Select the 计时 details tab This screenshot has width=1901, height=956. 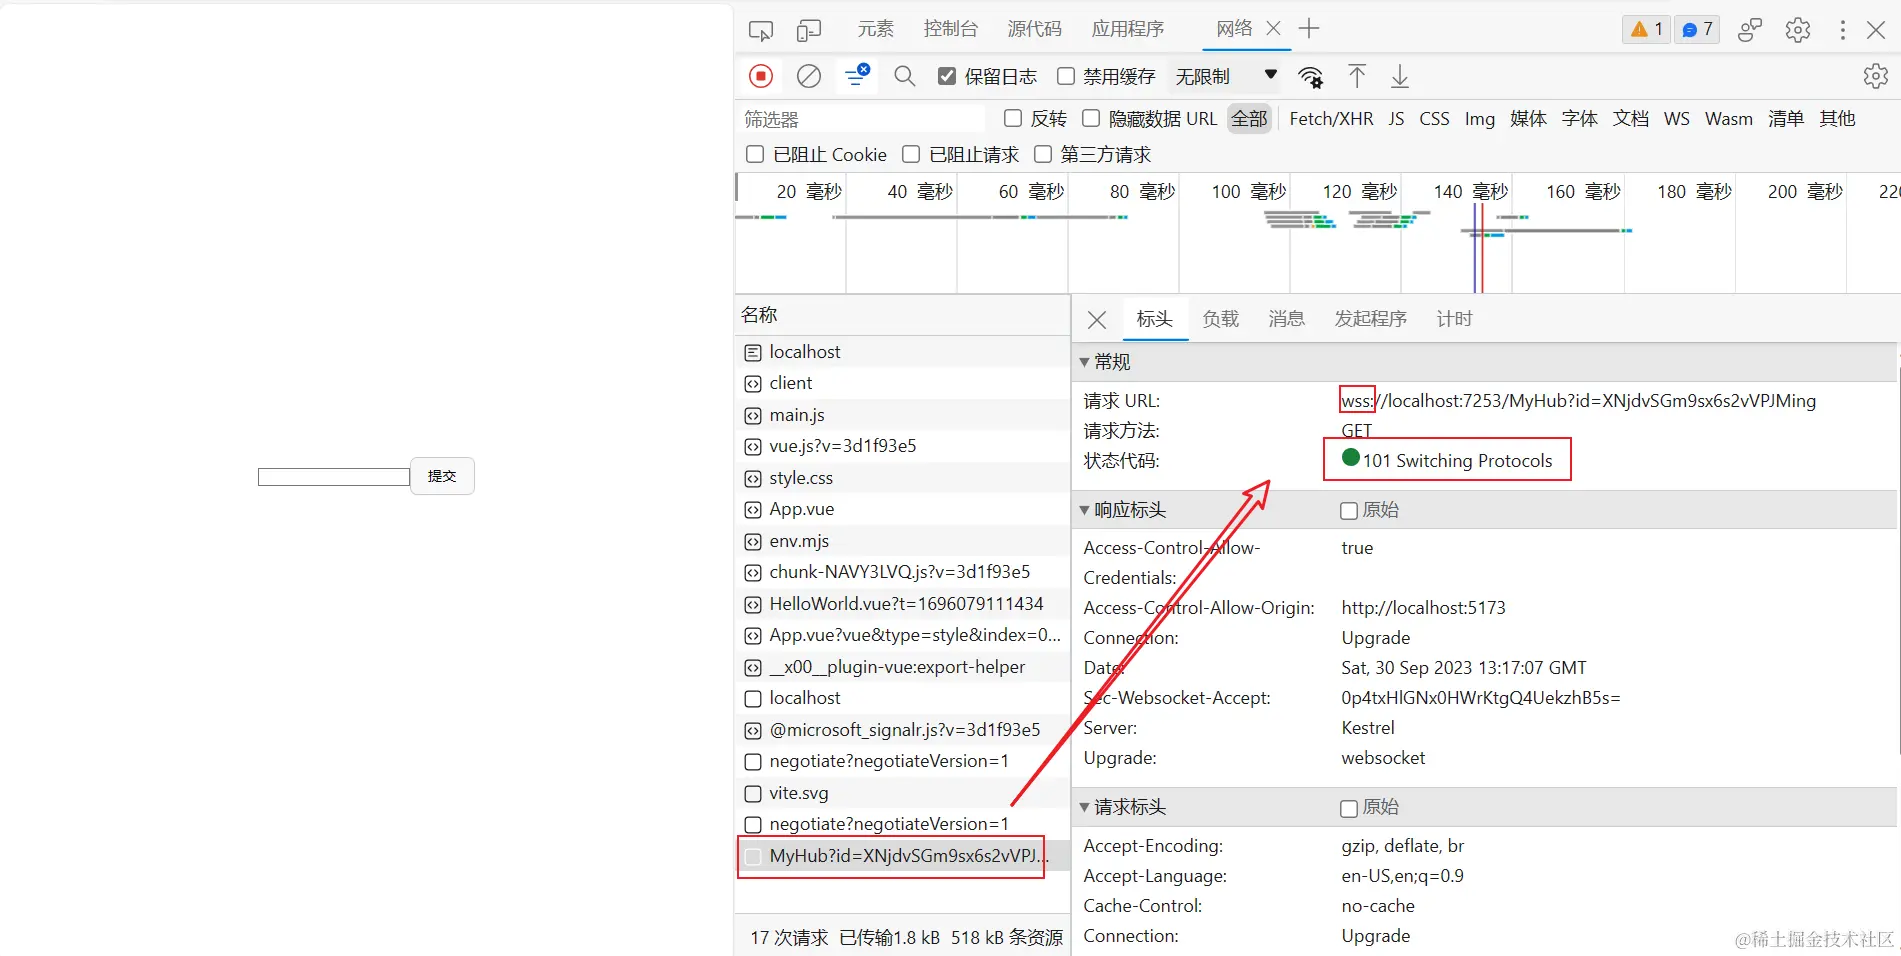pyautogui.click(x=1454, y=319)
